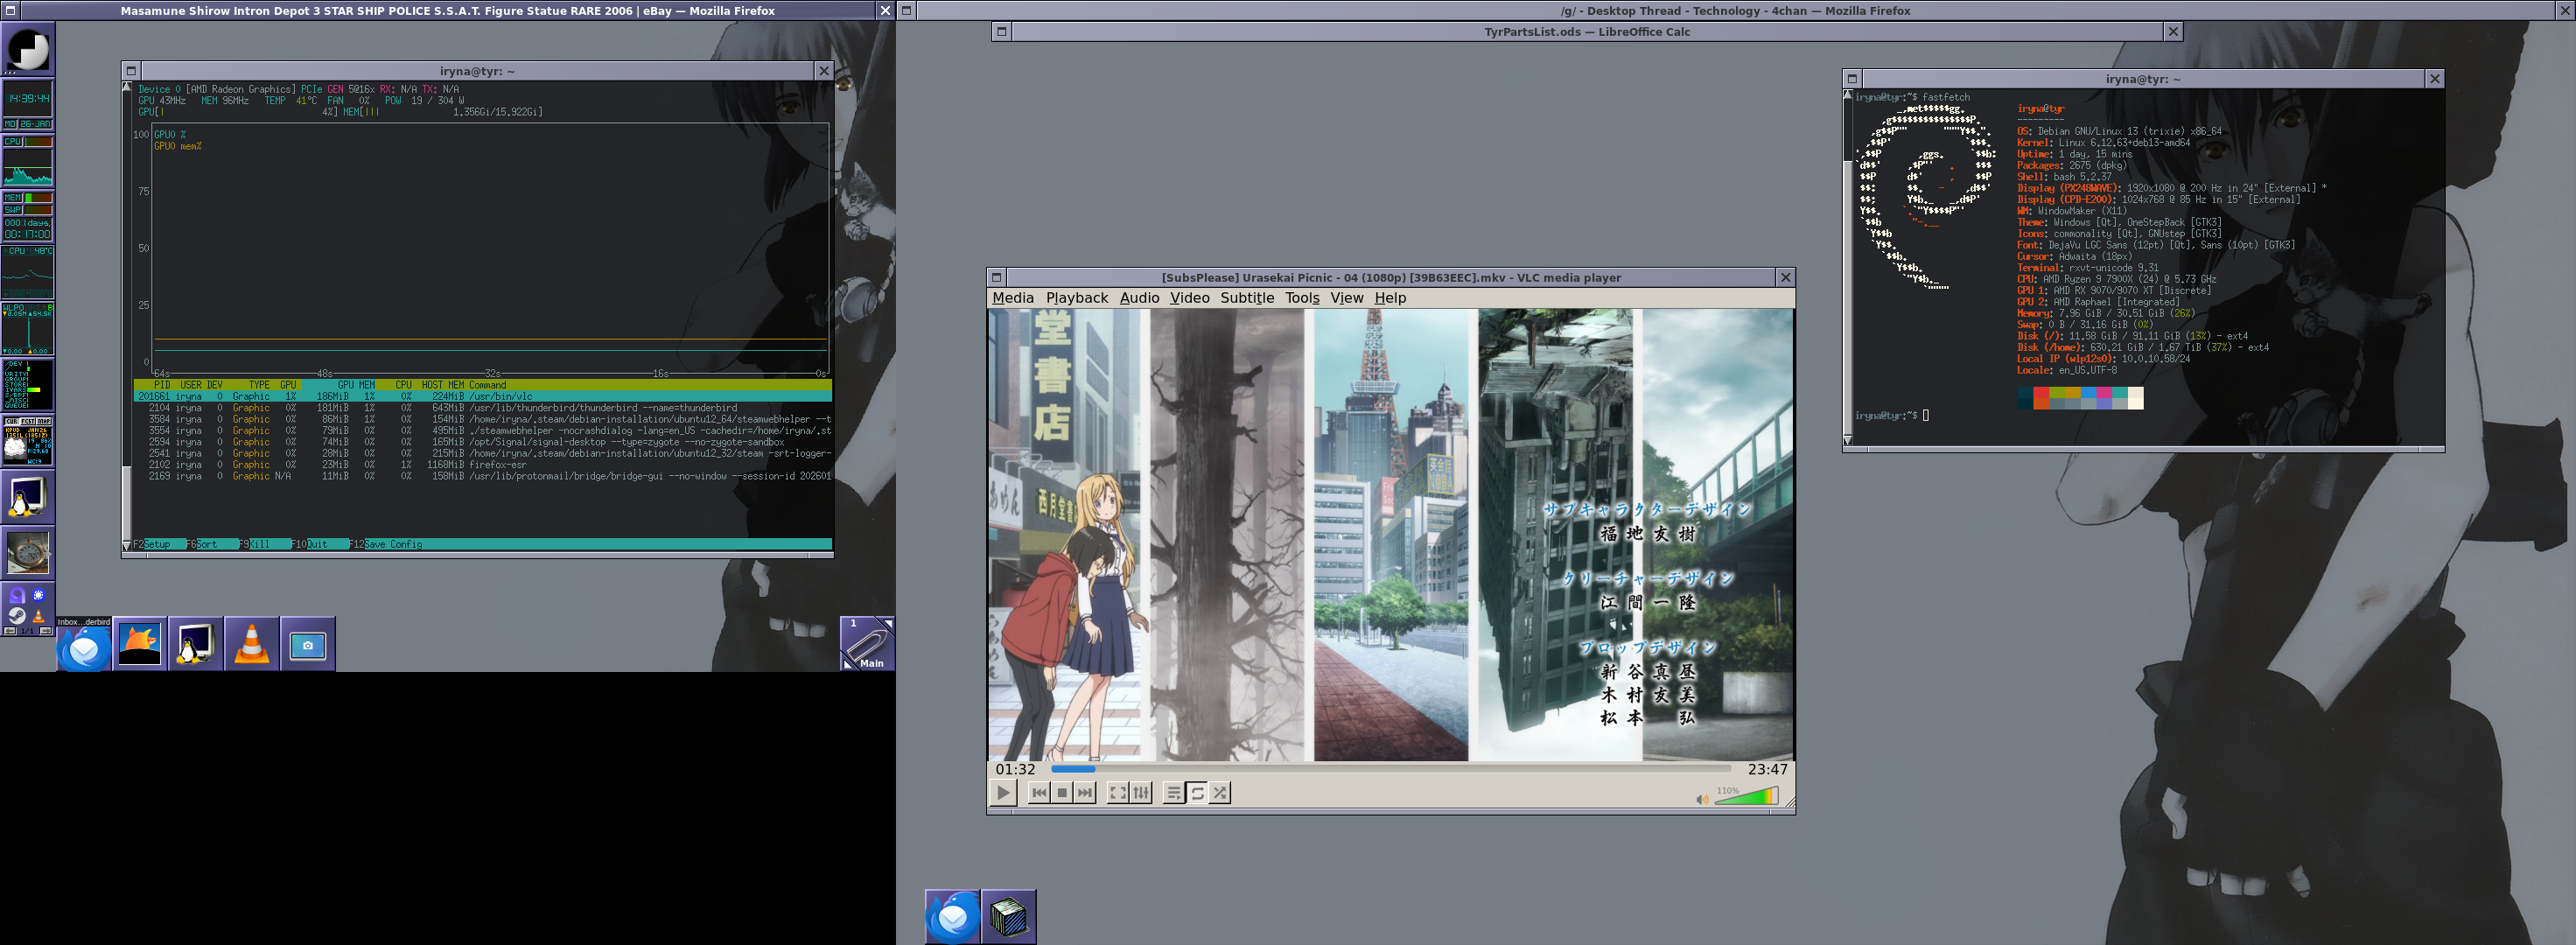
Task: Open the Playback menu in VLC
Action: click(1076, 298)
